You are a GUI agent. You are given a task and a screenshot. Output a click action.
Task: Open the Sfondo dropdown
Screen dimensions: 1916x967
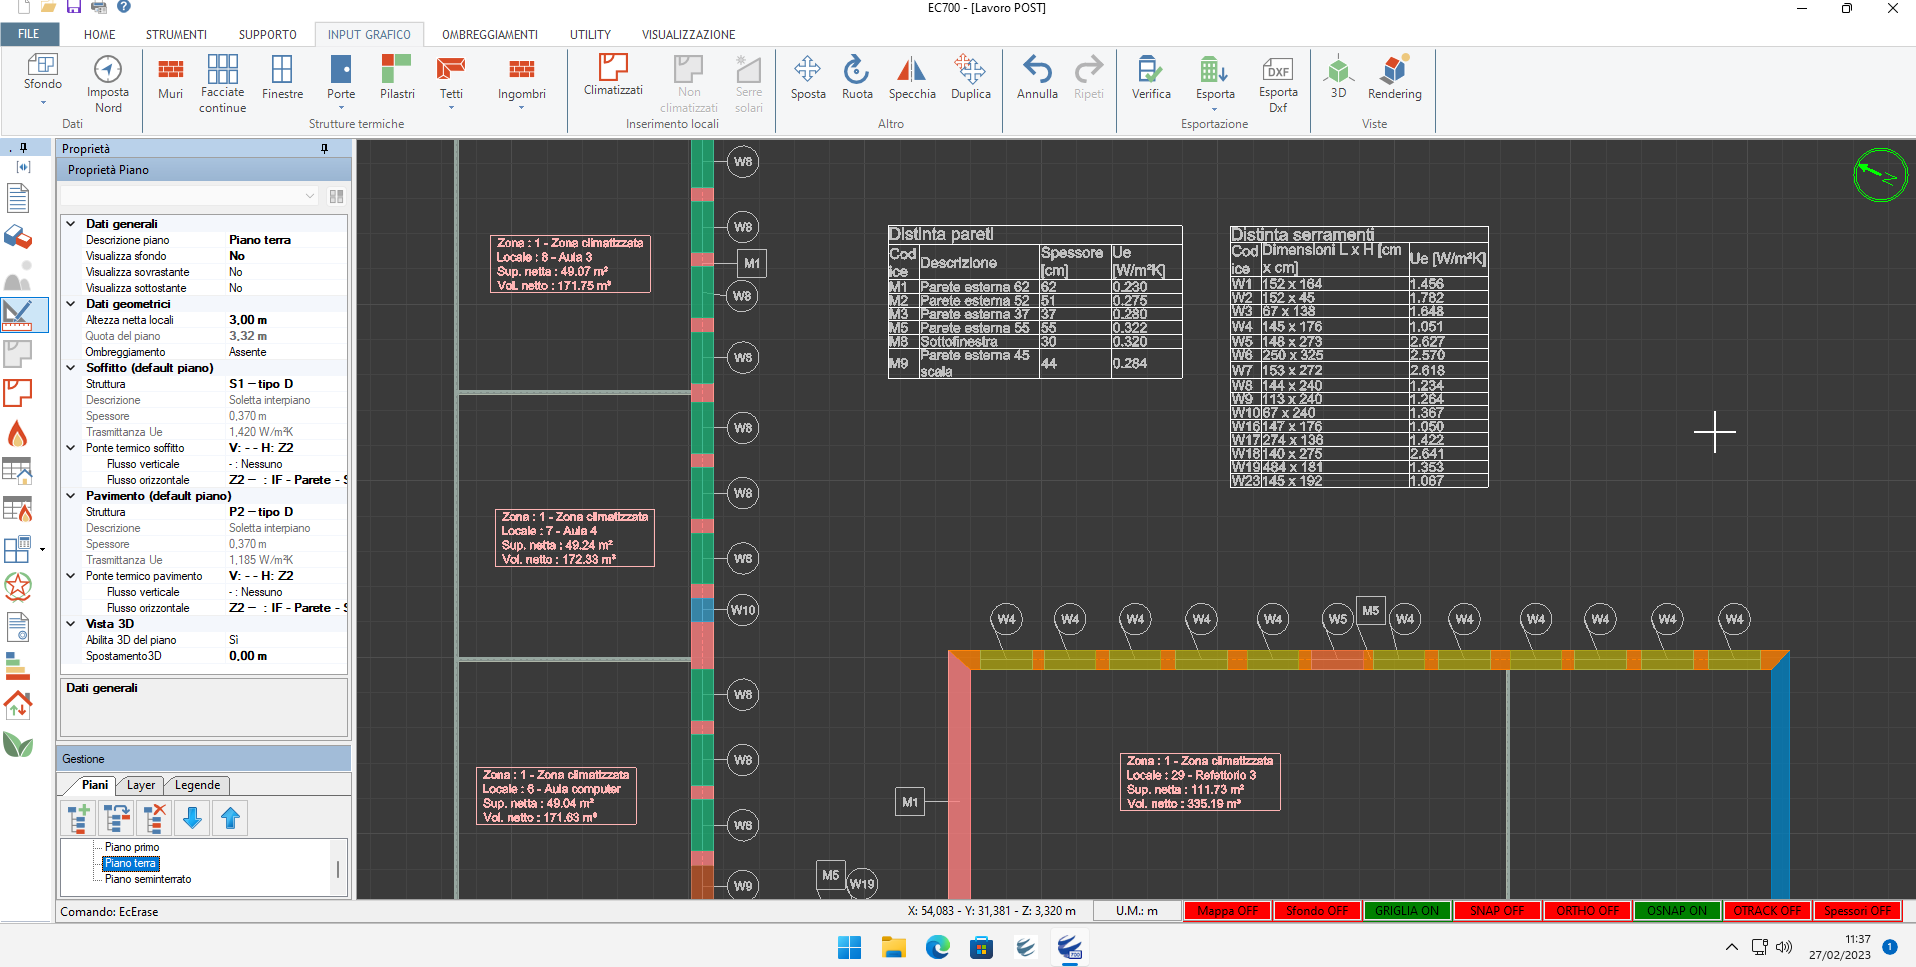tap(43, 102)
